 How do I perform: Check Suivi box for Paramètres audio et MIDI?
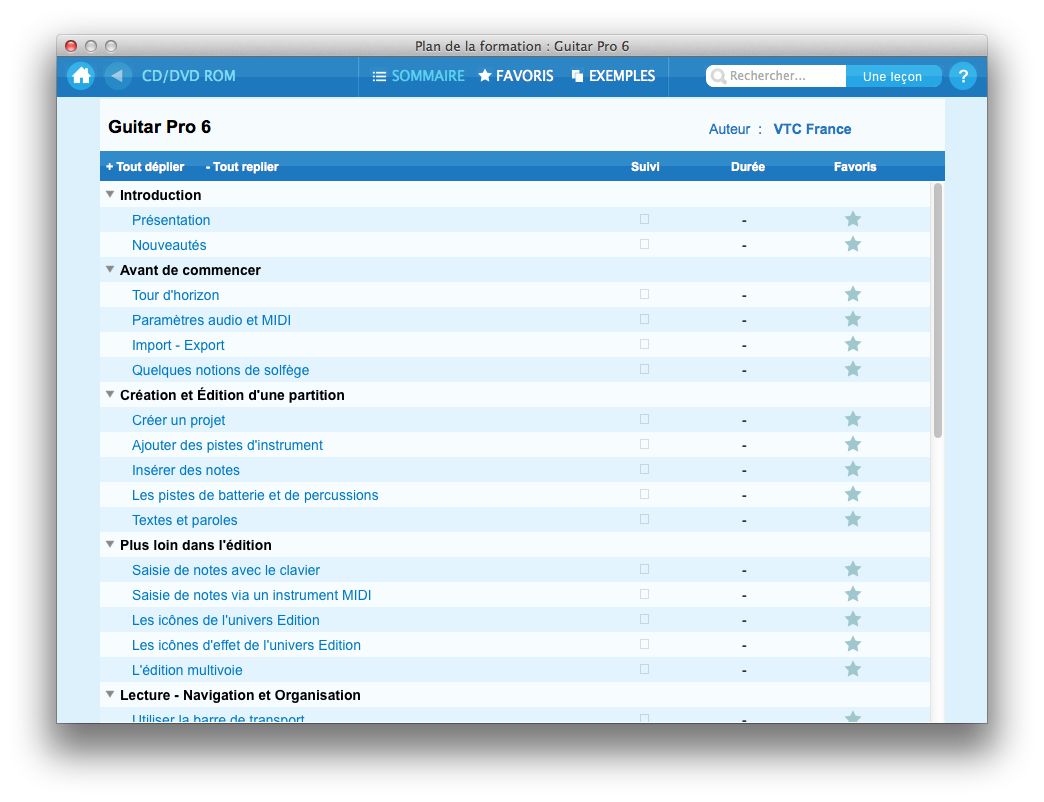(645, 319)
